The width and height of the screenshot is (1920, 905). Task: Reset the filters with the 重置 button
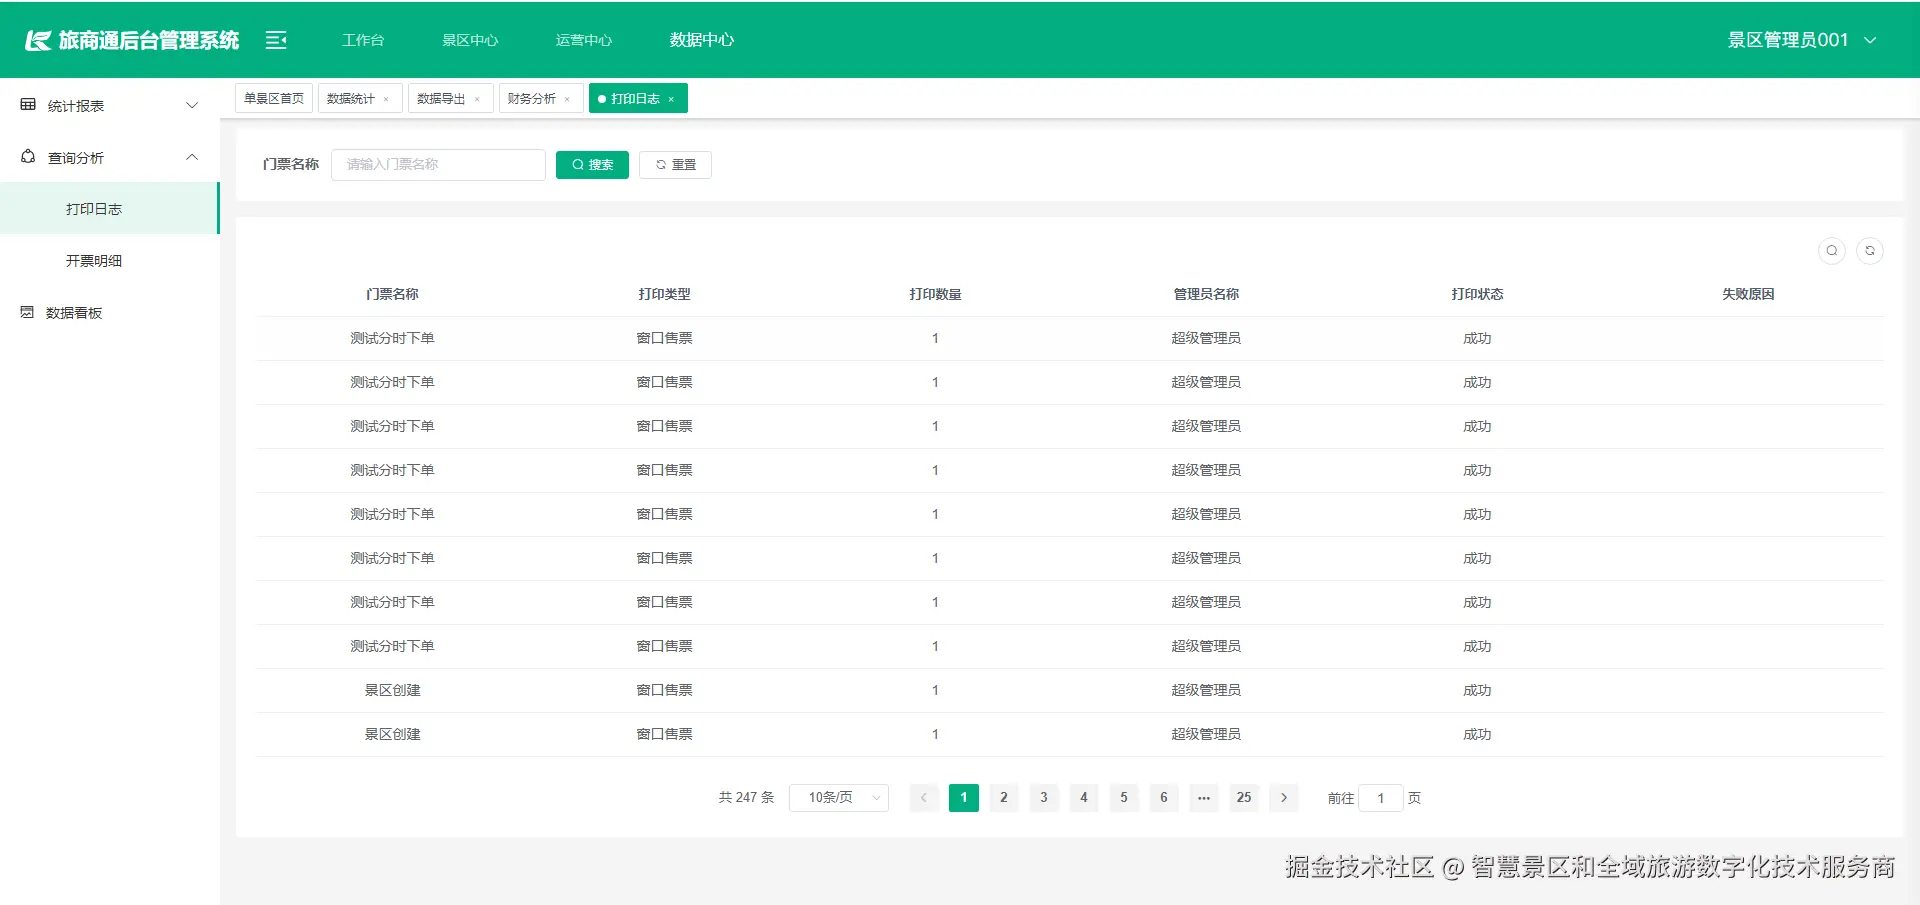click(675, 164)
